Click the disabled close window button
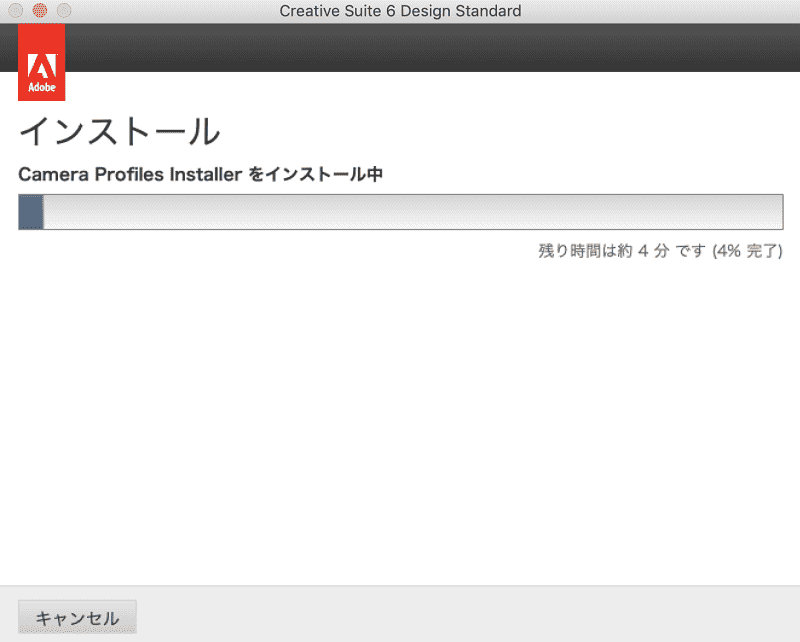 coord(16,10)
